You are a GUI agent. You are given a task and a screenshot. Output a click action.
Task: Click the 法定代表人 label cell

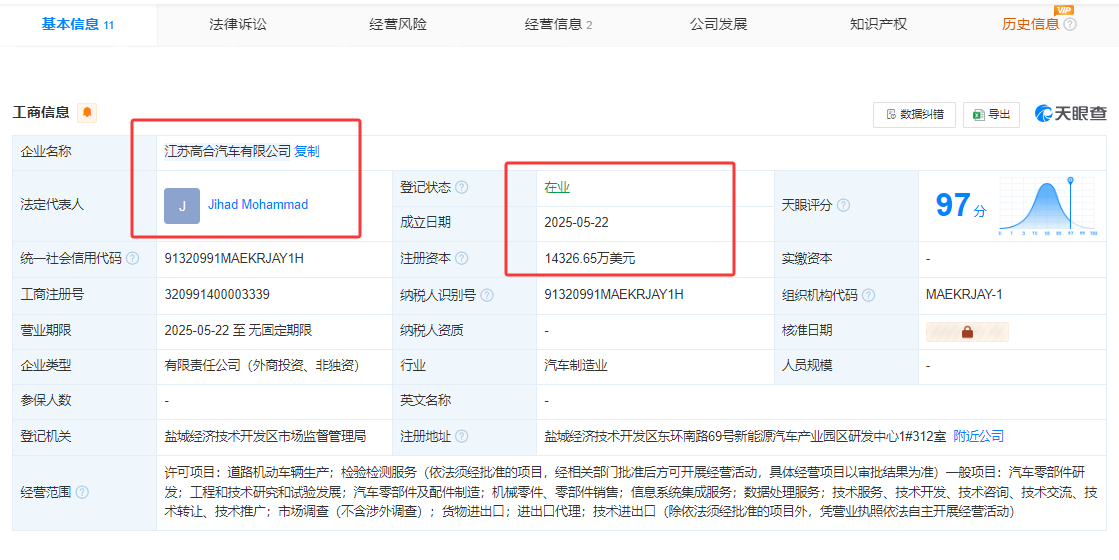[84, 205]
